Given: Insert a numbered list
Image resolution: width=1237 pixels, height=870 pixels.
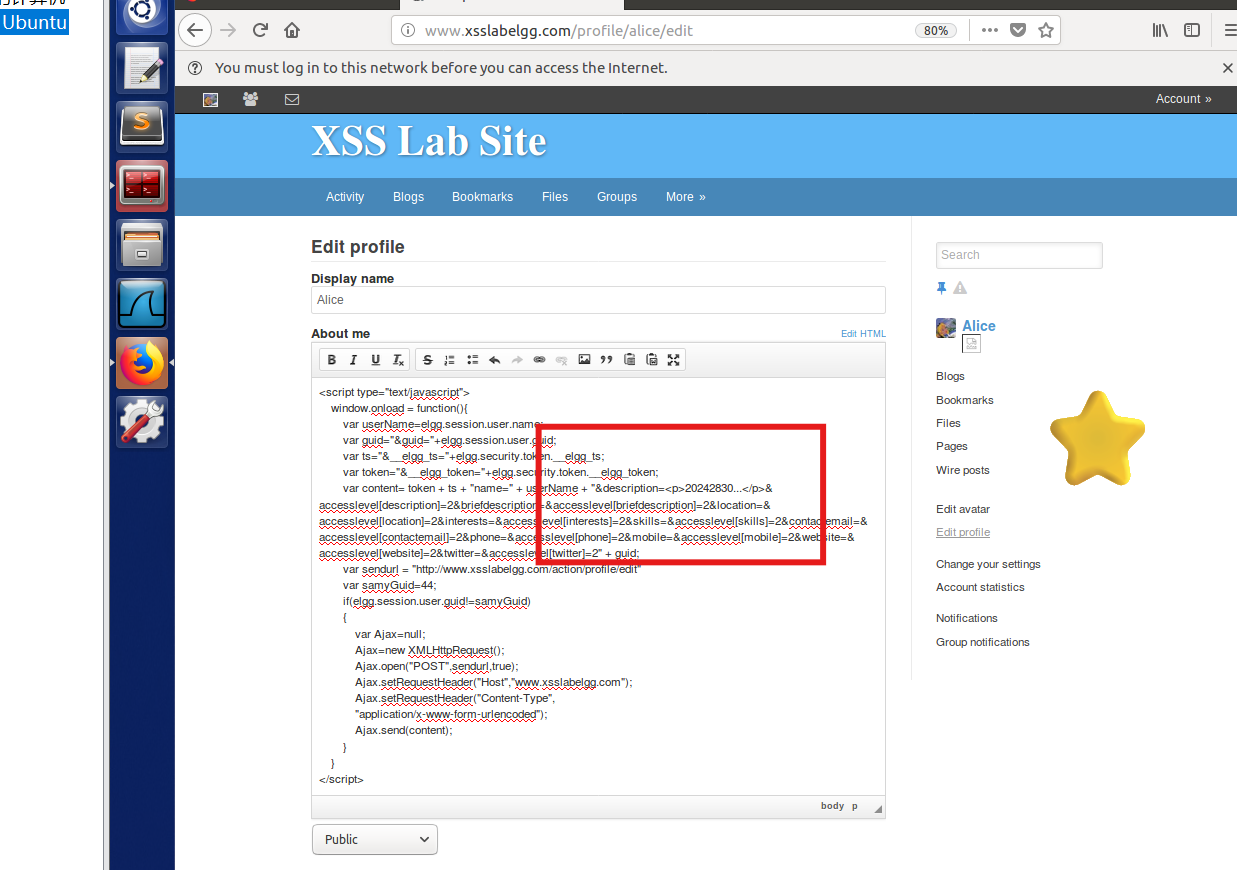Looking at the screenshot, I should tap(450, 360).
